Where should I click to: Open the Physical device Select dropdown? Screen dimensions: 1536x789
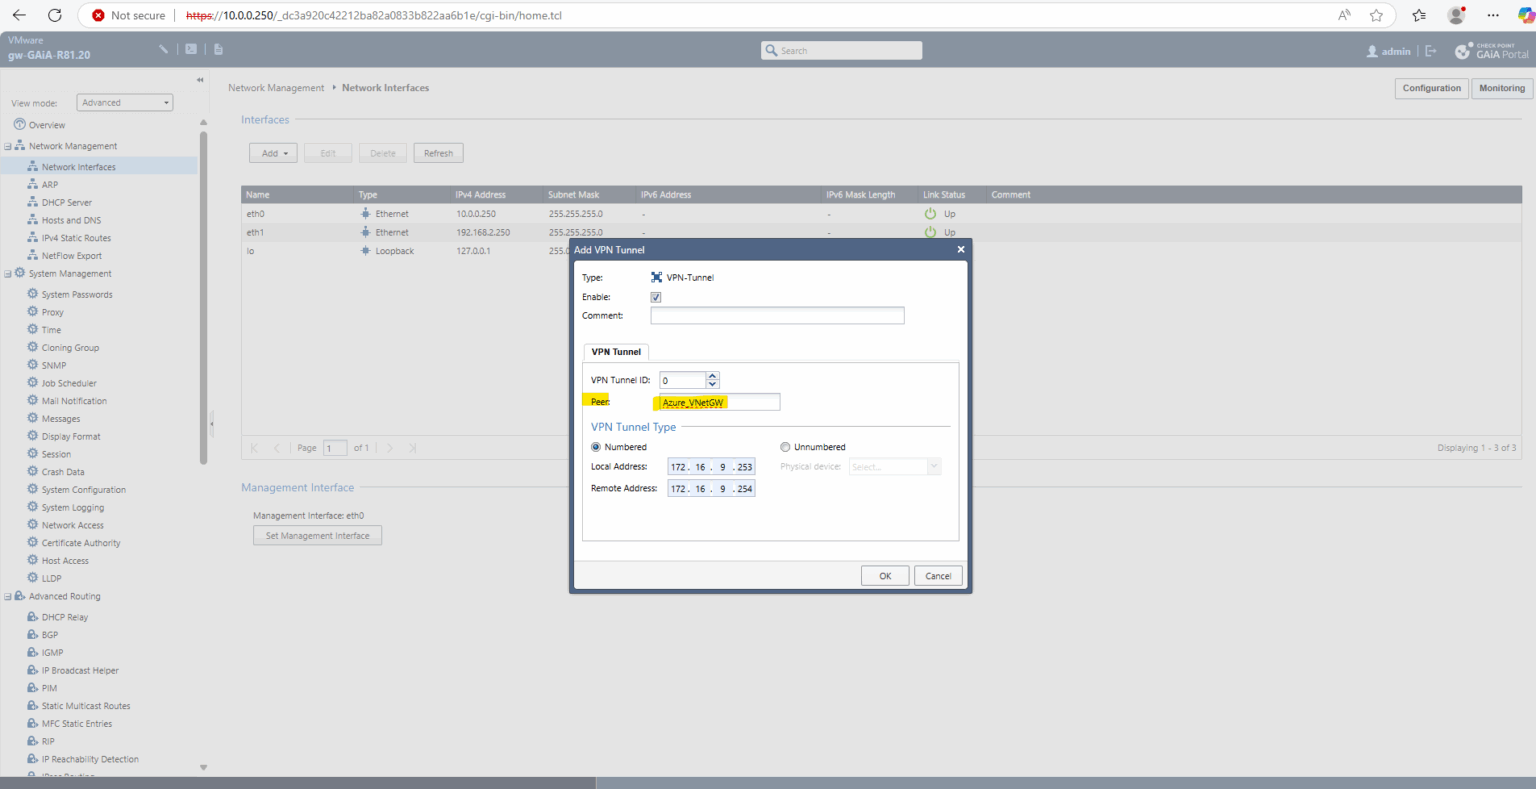tap(894, 466)
